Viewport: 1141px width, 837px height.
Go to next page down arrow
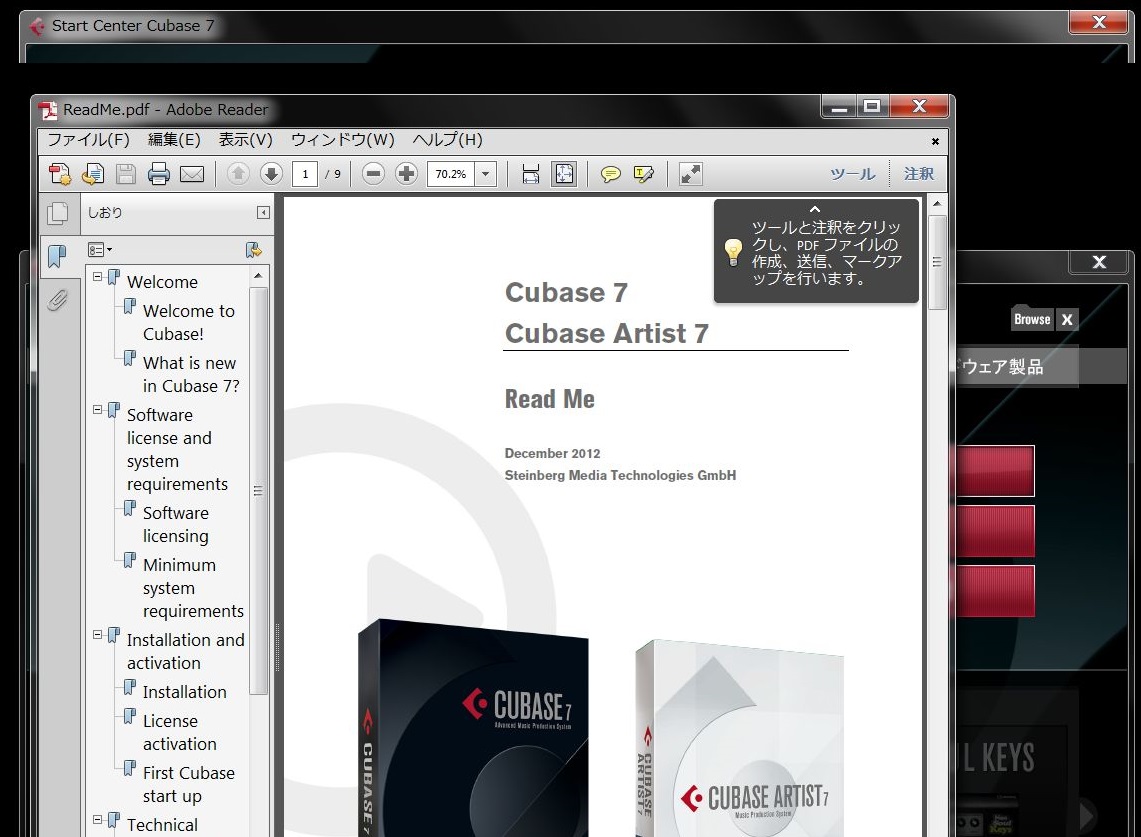(x=271, y=174)
